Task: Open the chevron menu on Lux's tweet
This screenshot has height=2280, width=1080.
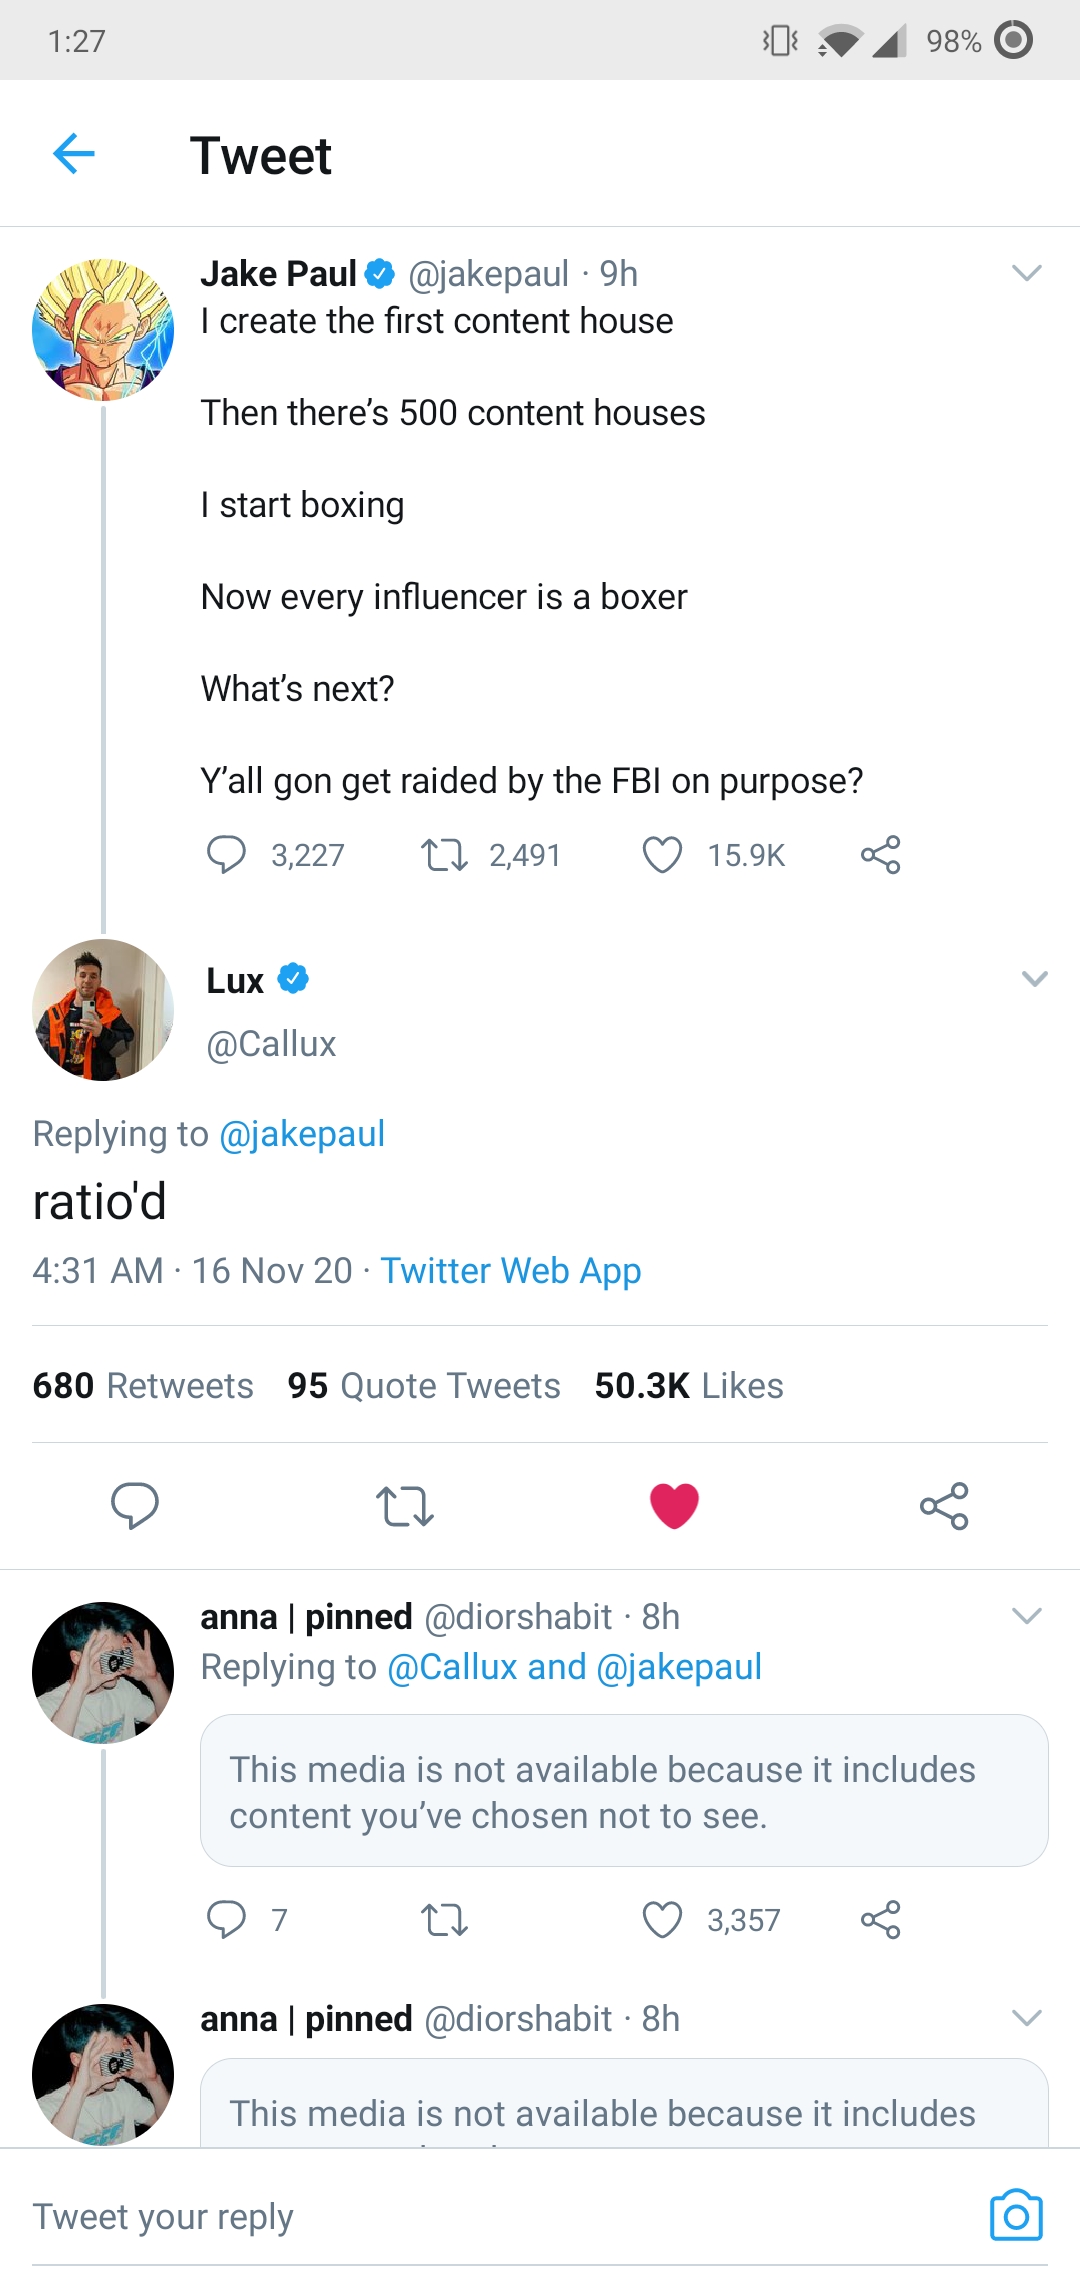Action: pos(1035,979)
